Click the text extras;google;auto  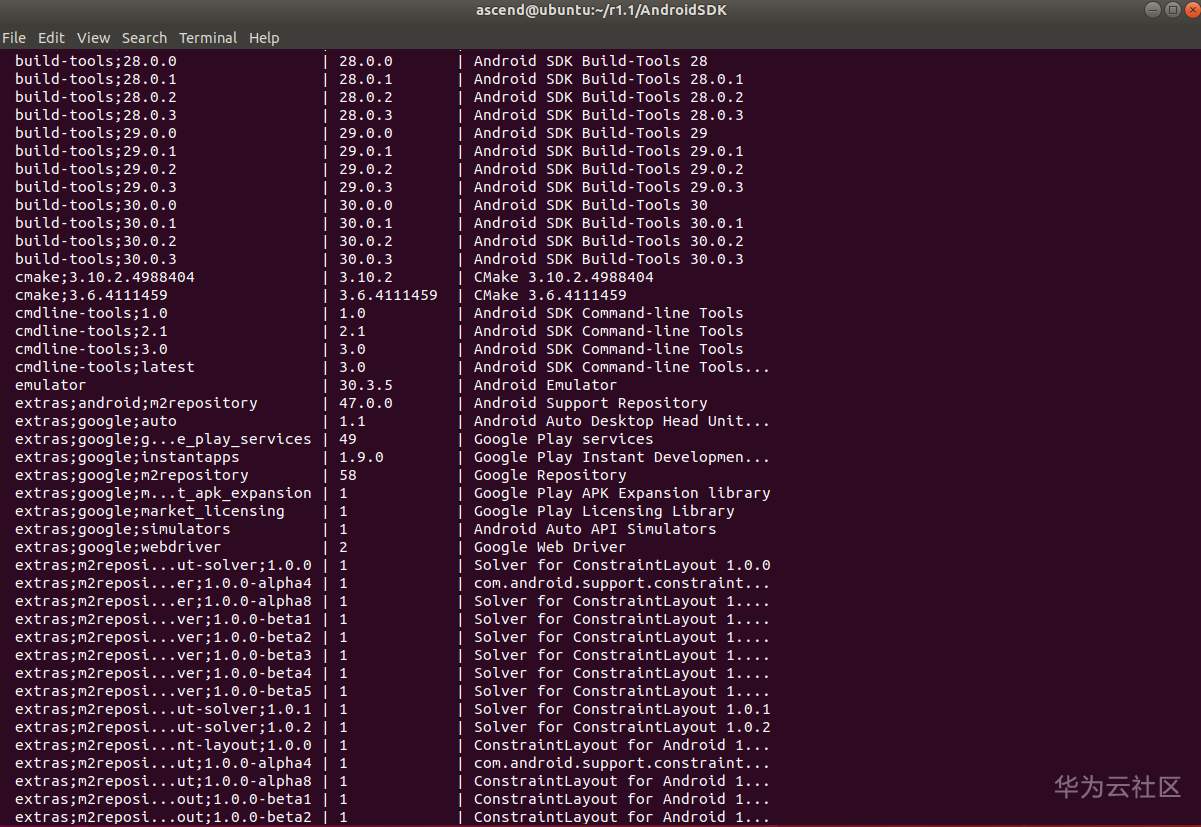(x=95, y=421)
